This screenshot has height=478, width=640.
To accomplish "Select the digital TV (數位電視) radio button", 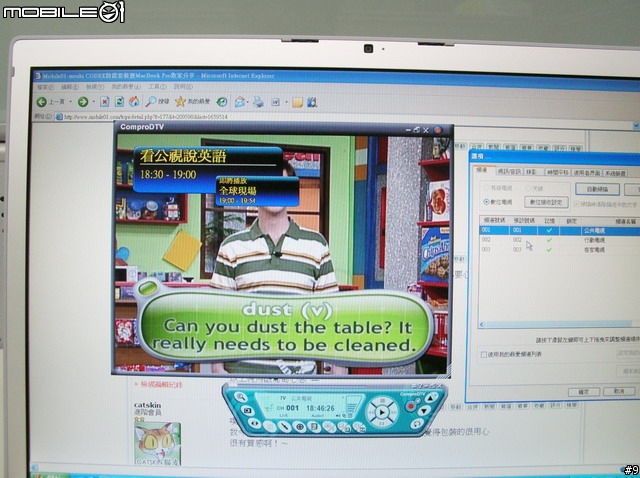I will (486, 202).
